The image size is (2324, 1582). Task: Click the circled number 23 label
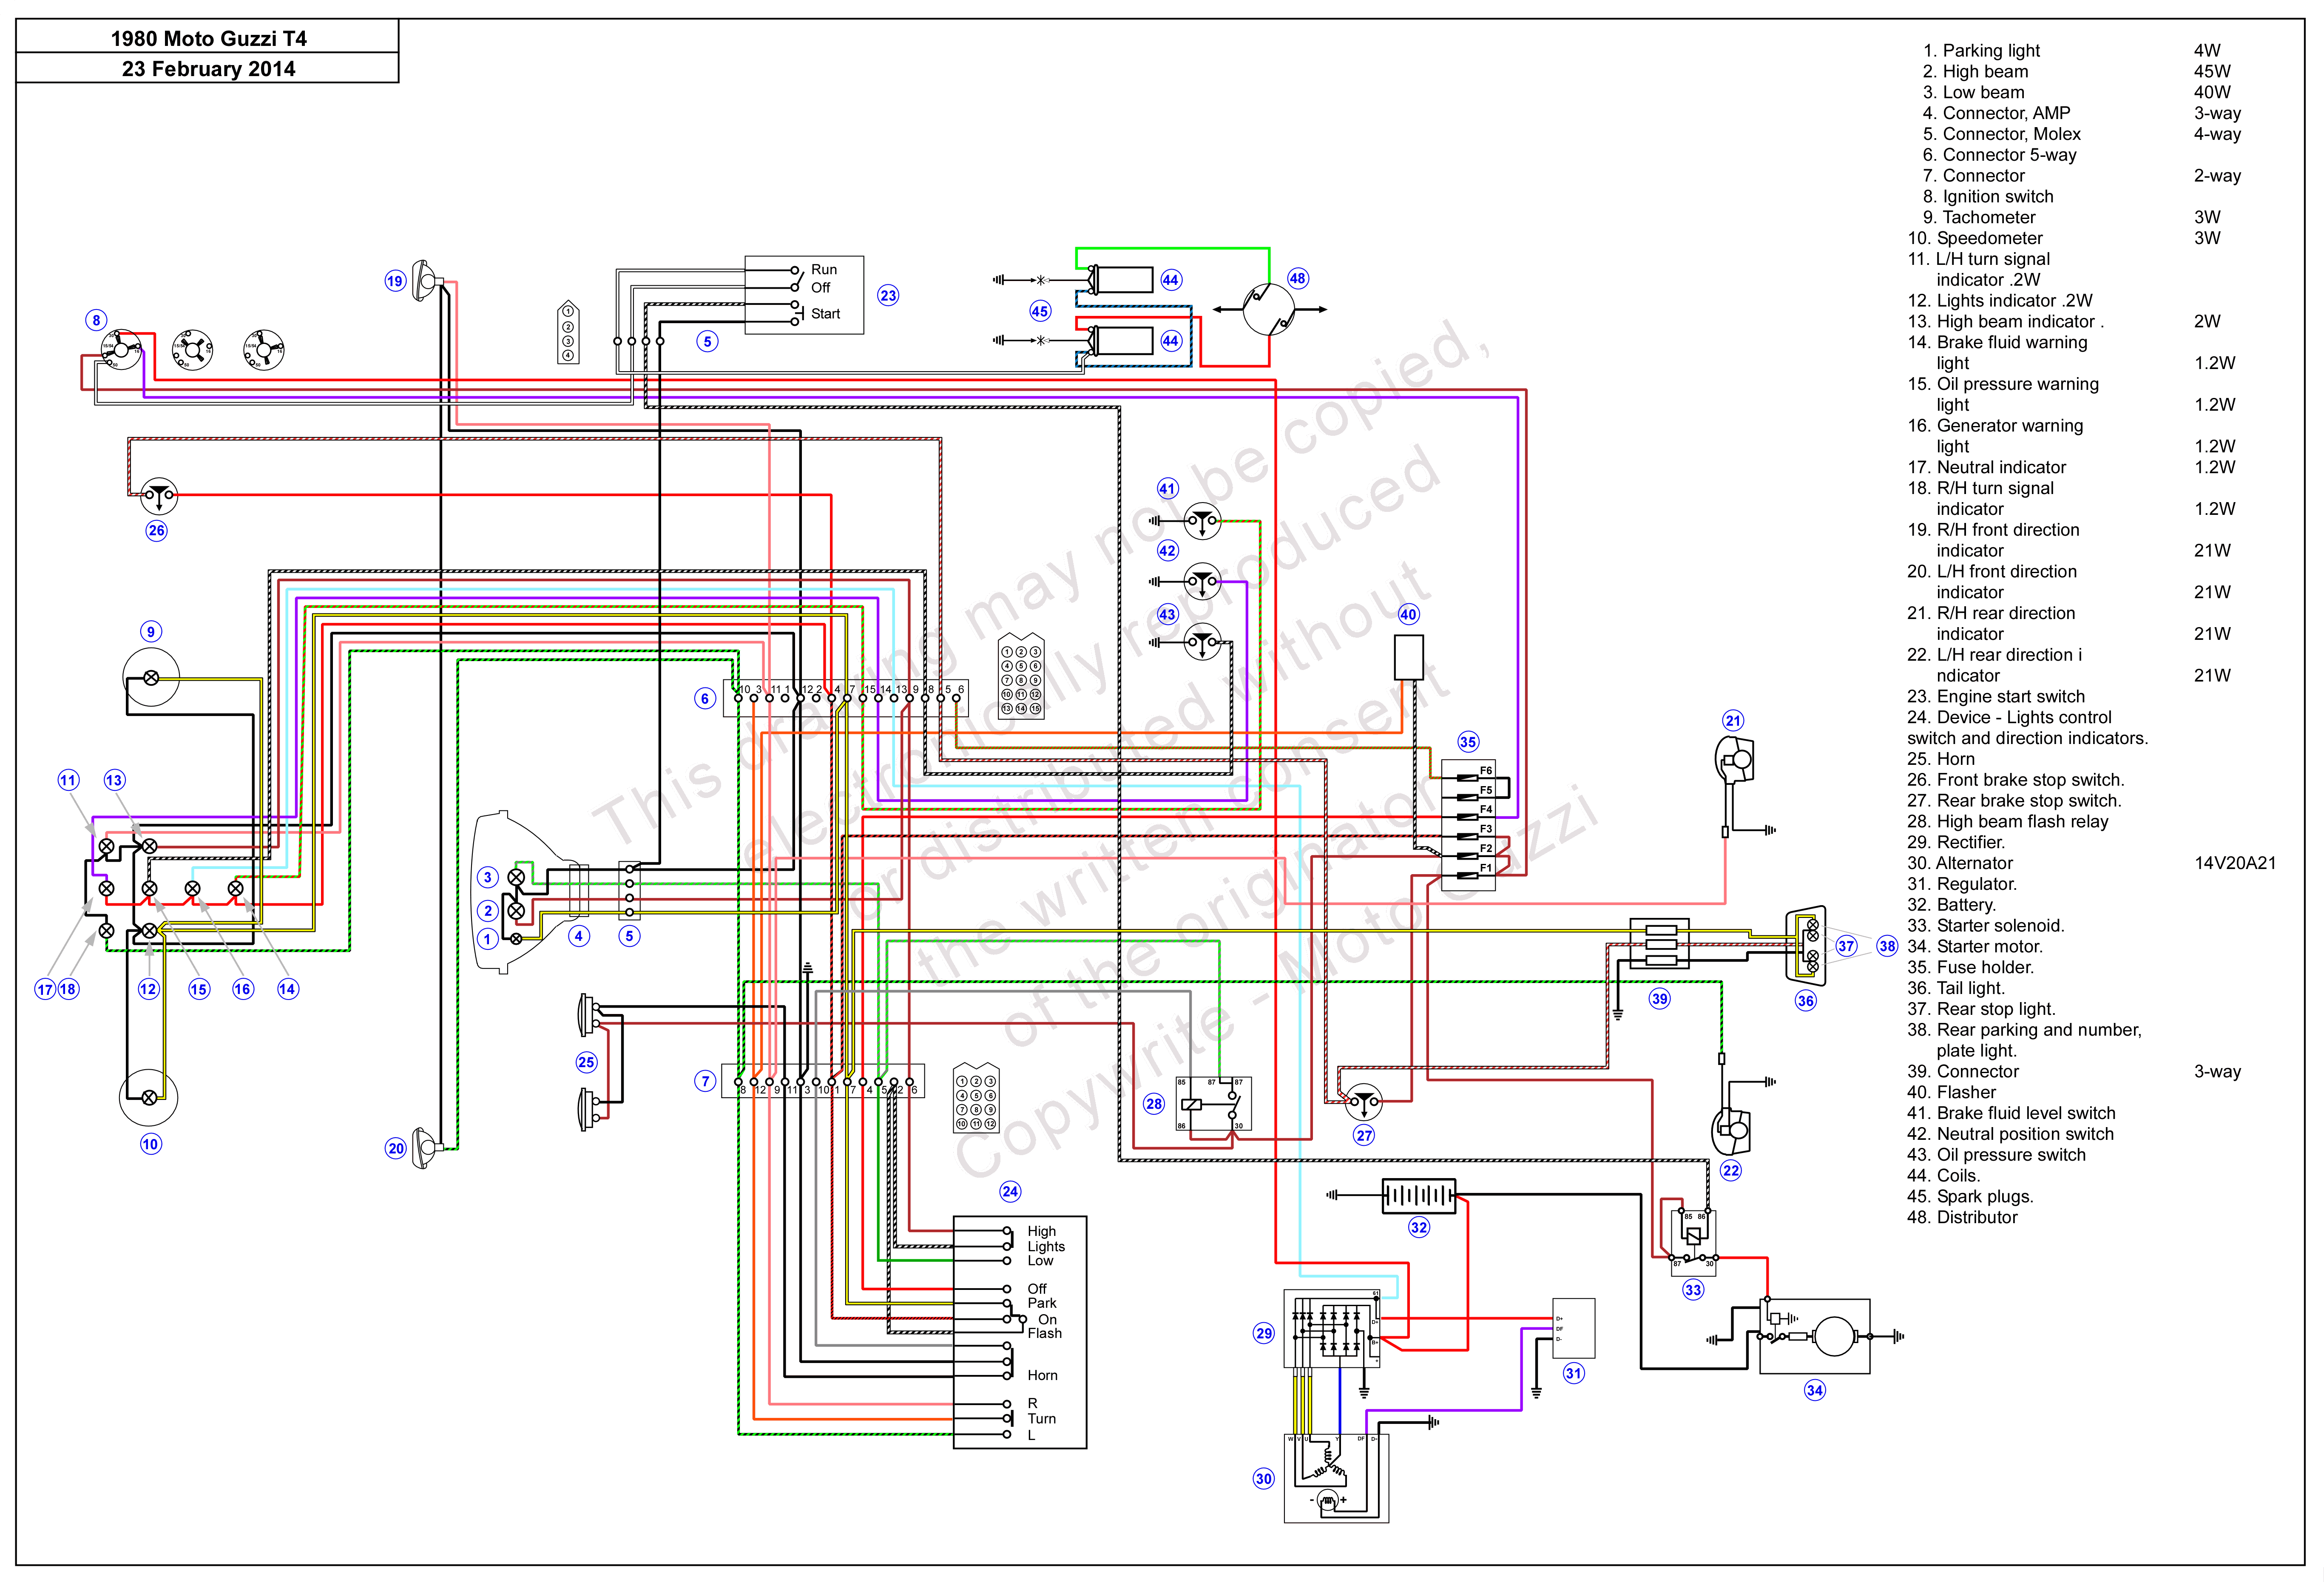(888, 295)
